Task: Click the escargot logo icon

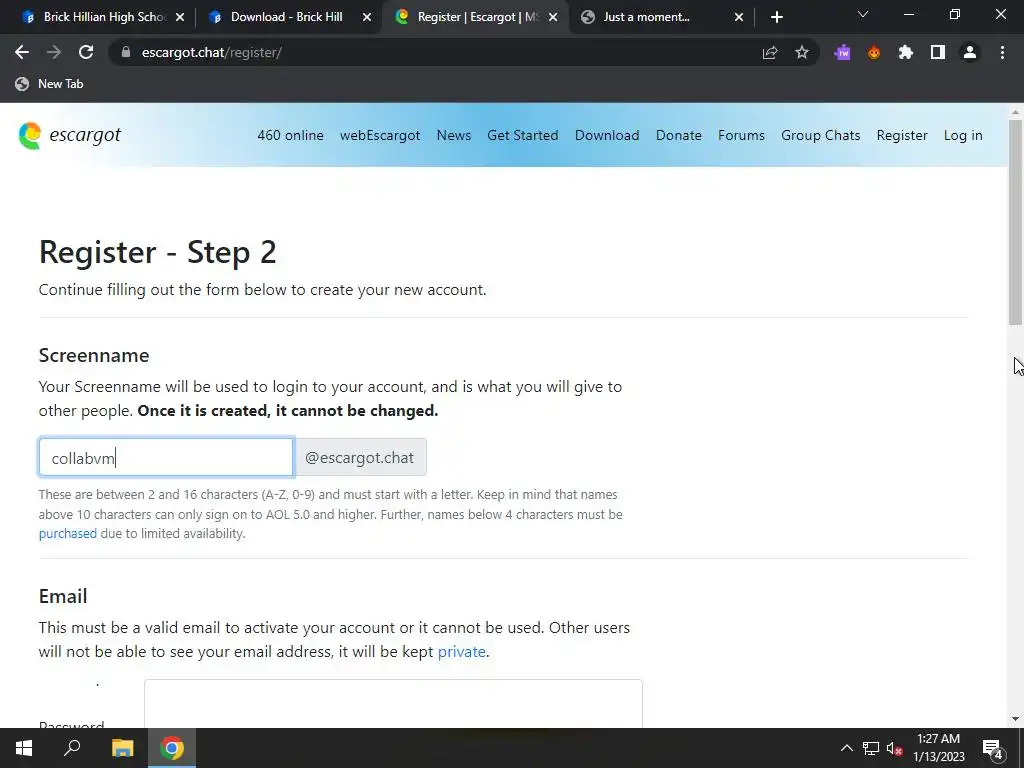Action: click(29, 135)
